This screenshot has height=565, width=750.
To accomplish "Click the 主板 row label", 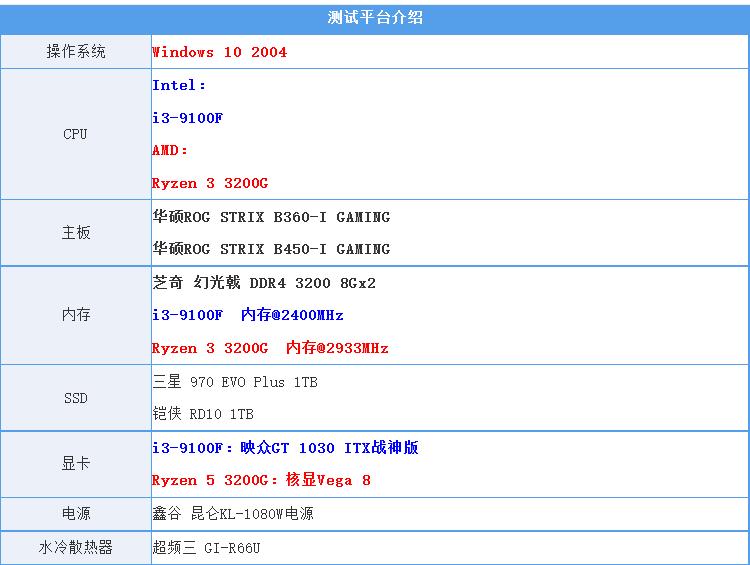I will coord(76,233).
